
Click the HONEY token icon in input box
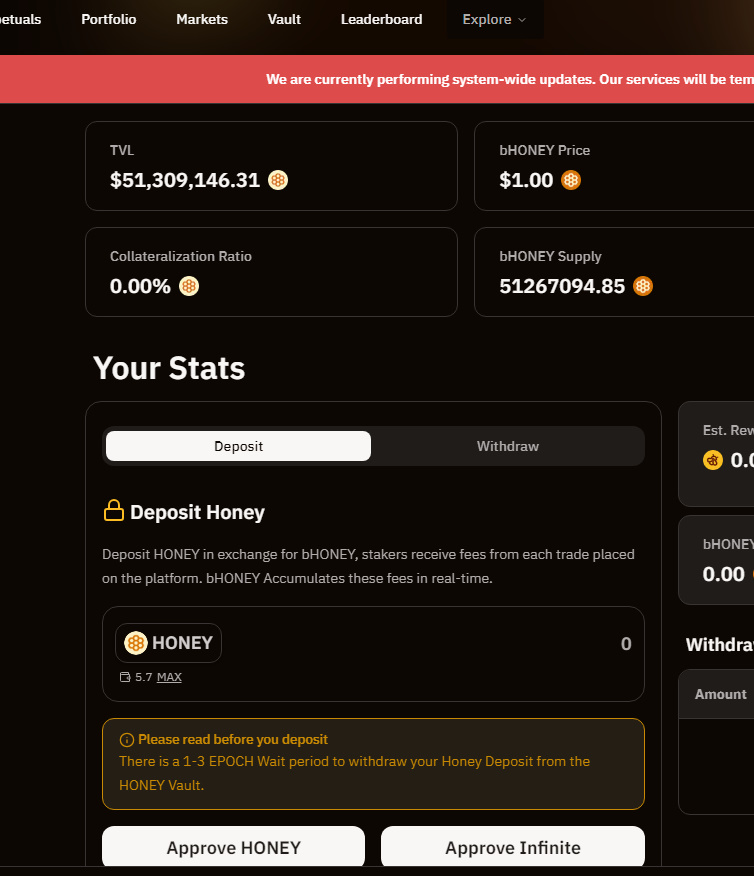pos(136,643)
